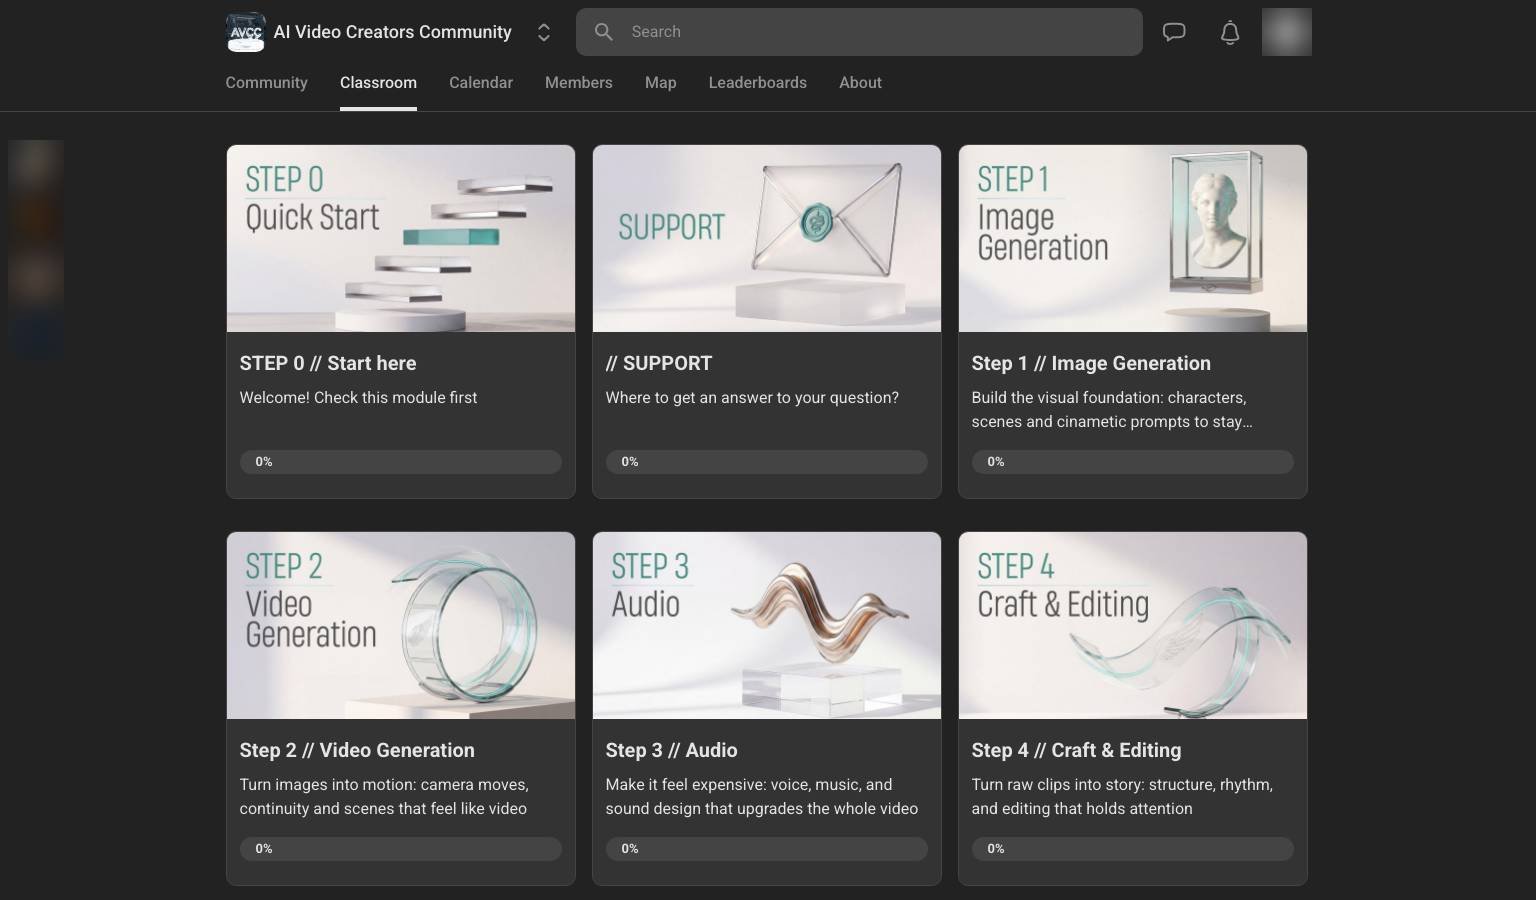This screenshot has width=1536, height=900.
Task: Click 'Build the visual foundation' description
Action: [1112, 409]
